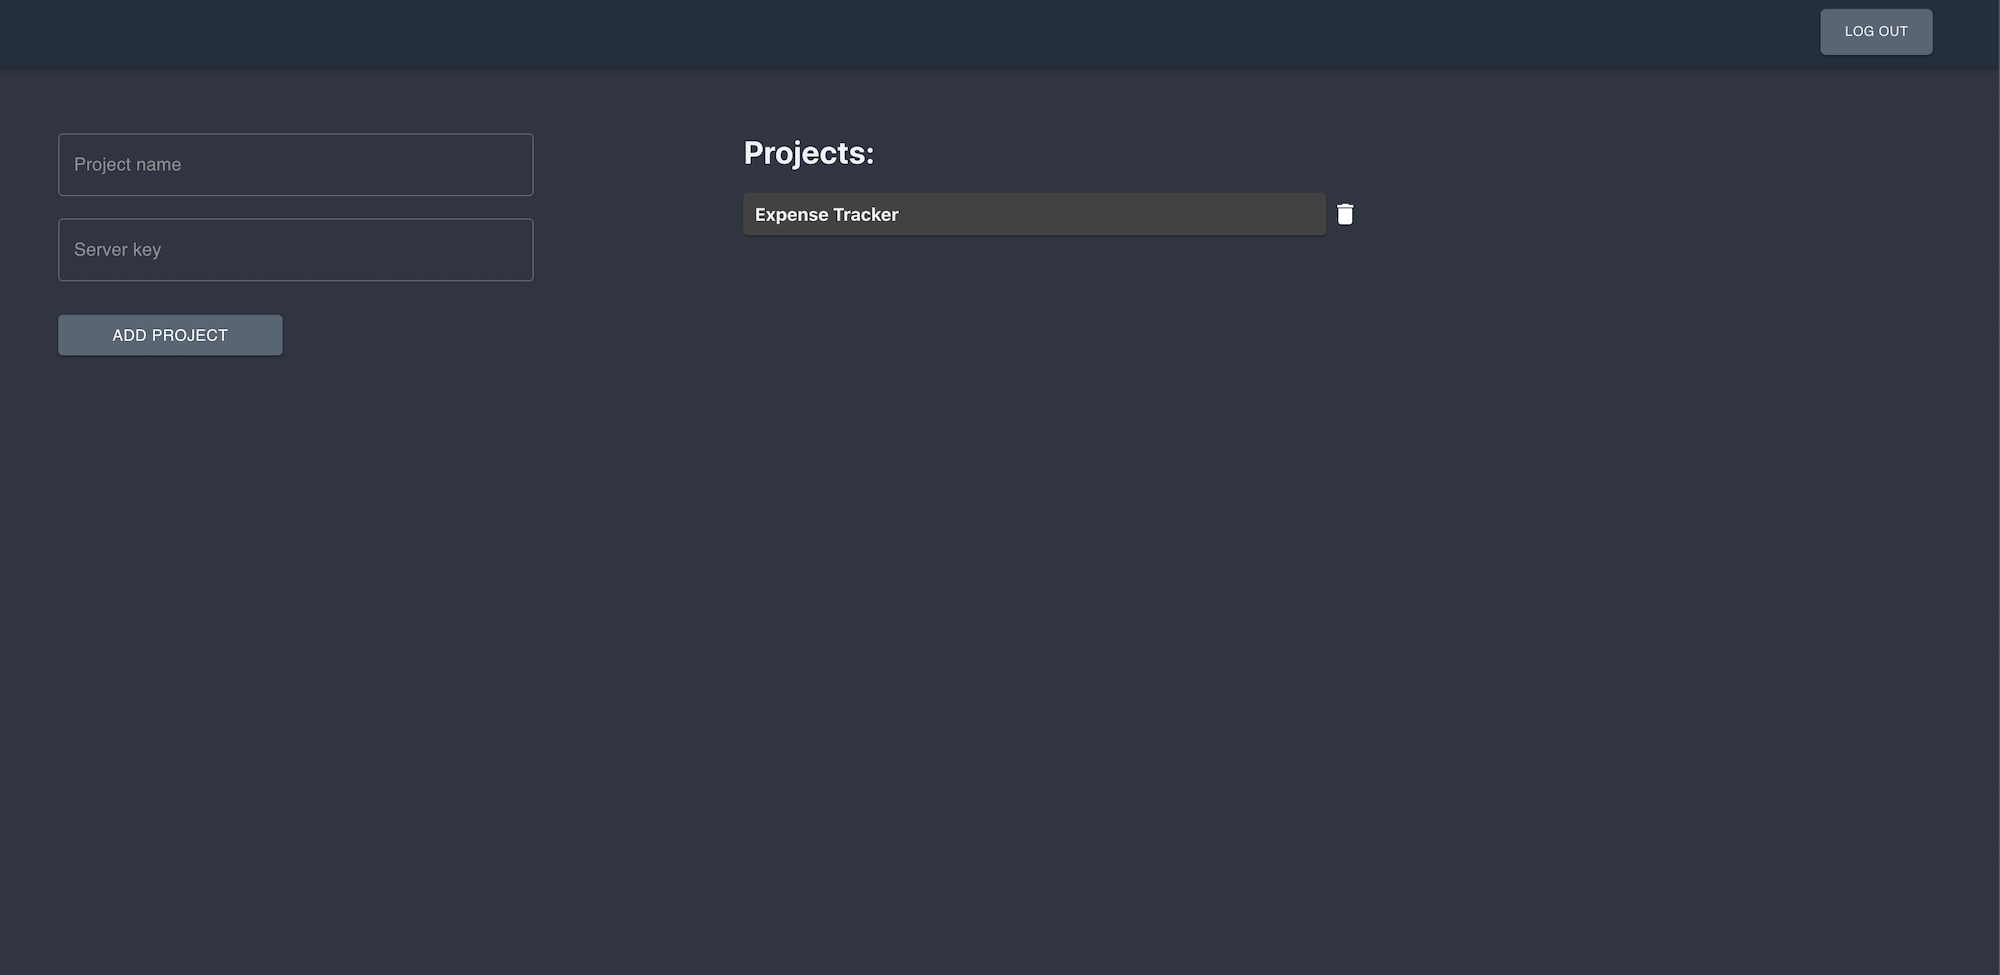
Task: Click the Server key field placeholder
Action: tap(296, 249)
